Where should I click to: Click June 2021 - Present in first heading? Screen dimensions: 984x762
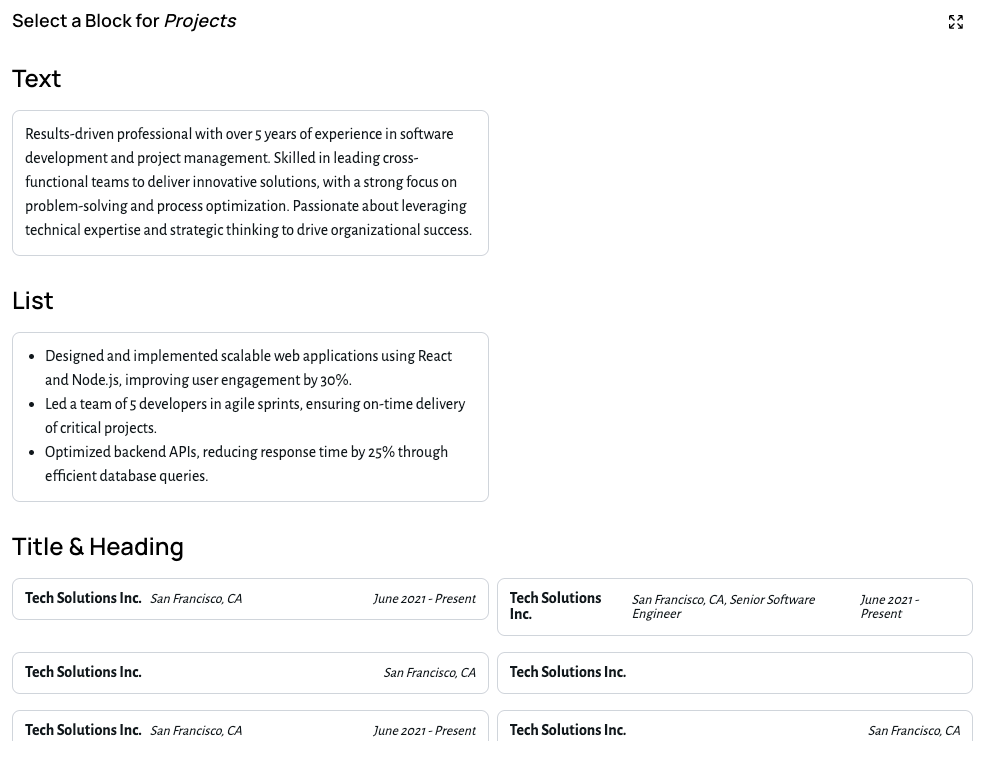[x=424, y=598]
